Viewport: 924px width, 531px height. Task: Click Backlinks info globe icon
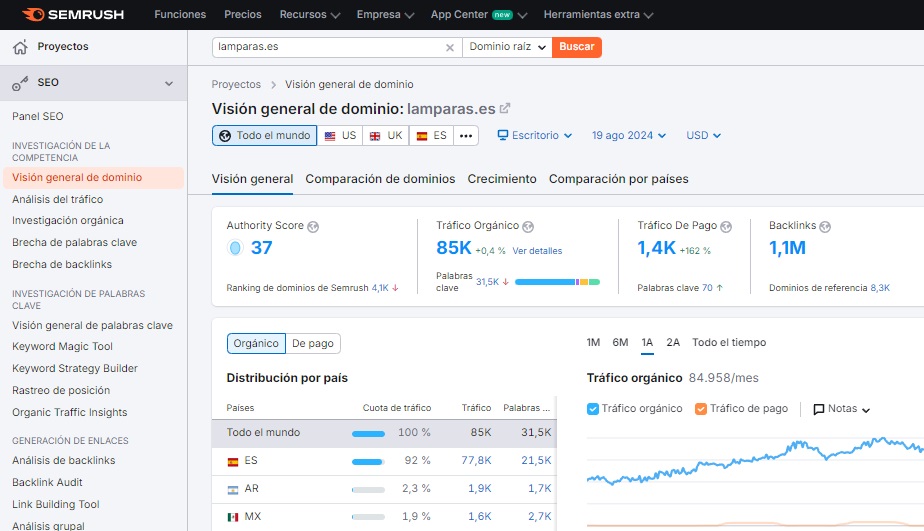pos(825,226)
